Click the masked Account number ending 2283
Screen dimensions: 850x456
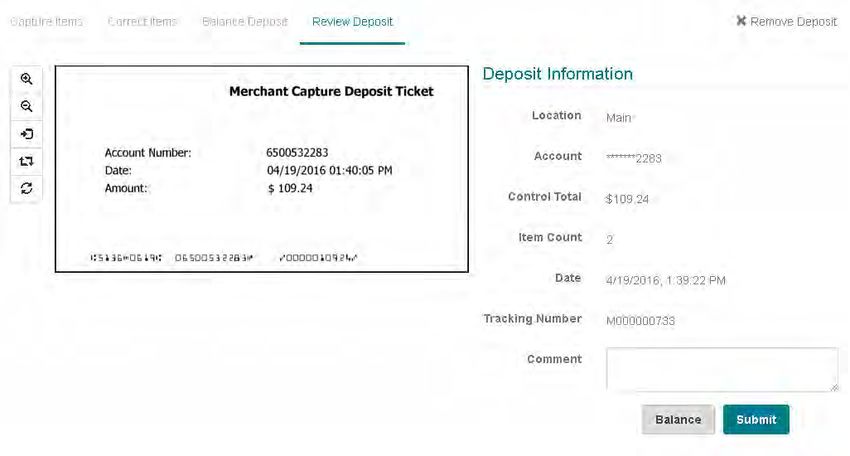[634, 158]
